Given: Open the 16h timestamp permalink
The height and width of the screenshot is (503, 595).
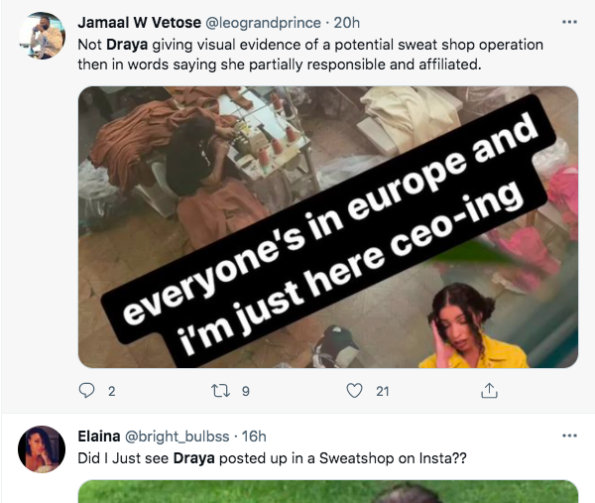Looking at the screenshot, I should 254,437.
